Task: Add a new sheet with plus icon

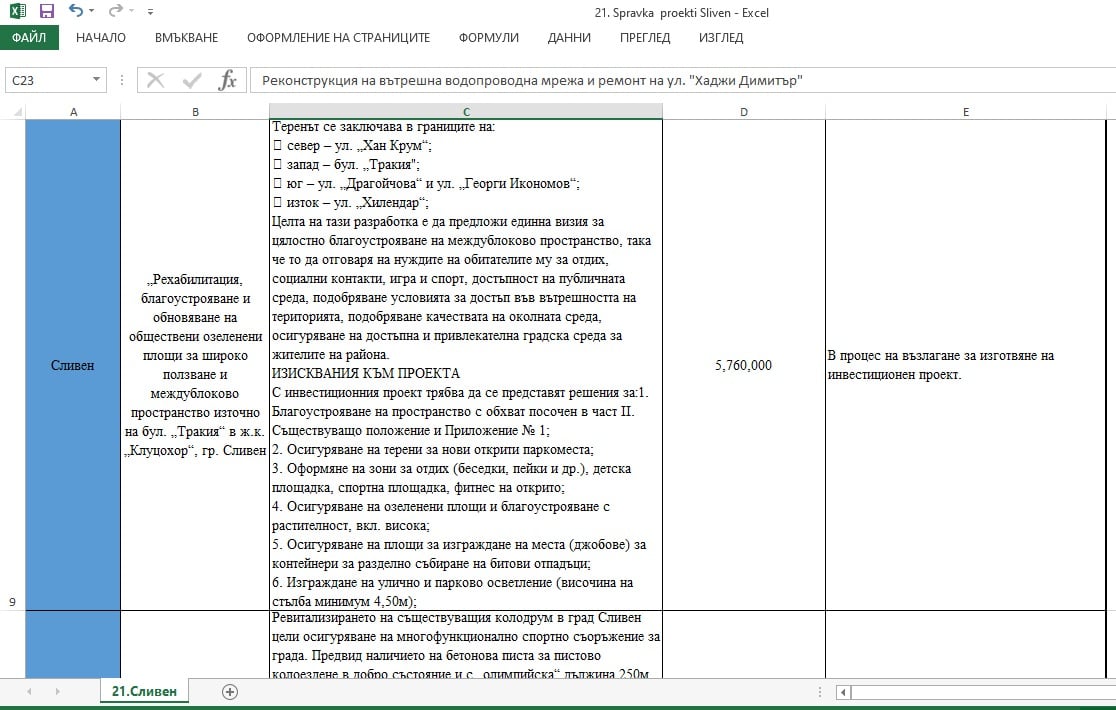Action: pyautogui.click(x=230, y=691)
